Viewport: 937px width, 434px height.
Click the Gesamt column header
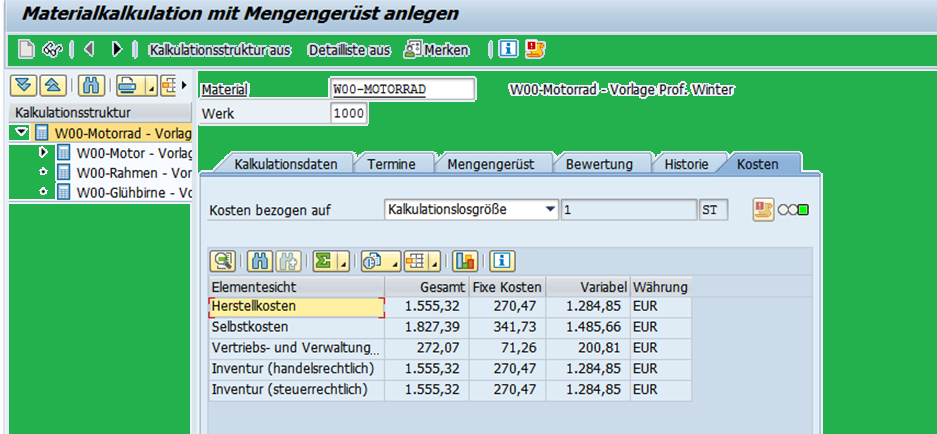(427, 287)
